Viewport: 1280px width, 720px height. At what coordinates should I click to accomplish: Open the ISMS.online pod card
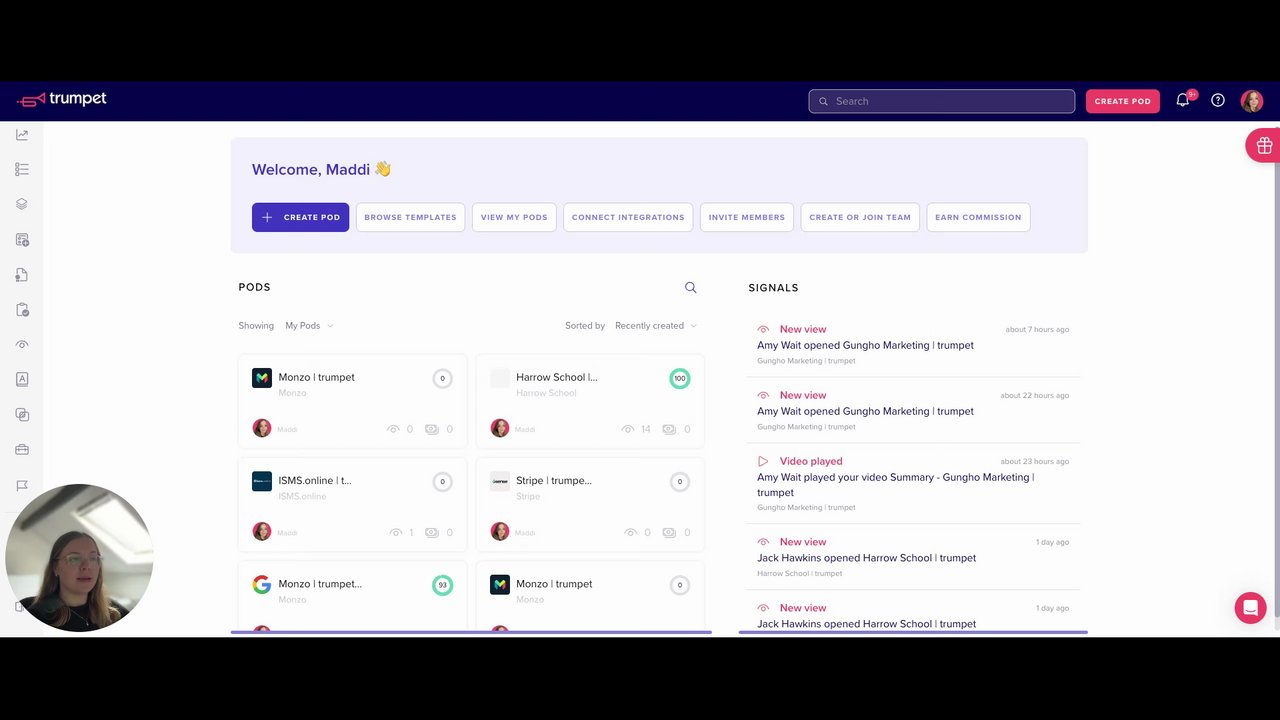pos(352,504)
